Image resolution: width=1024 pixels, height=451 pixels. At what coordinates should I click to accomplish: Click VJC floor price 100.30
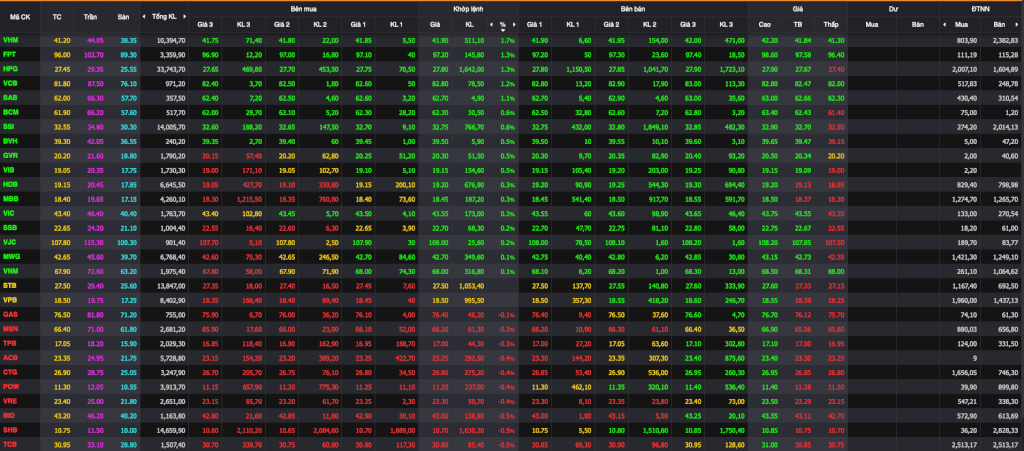(x=127, y=241)
